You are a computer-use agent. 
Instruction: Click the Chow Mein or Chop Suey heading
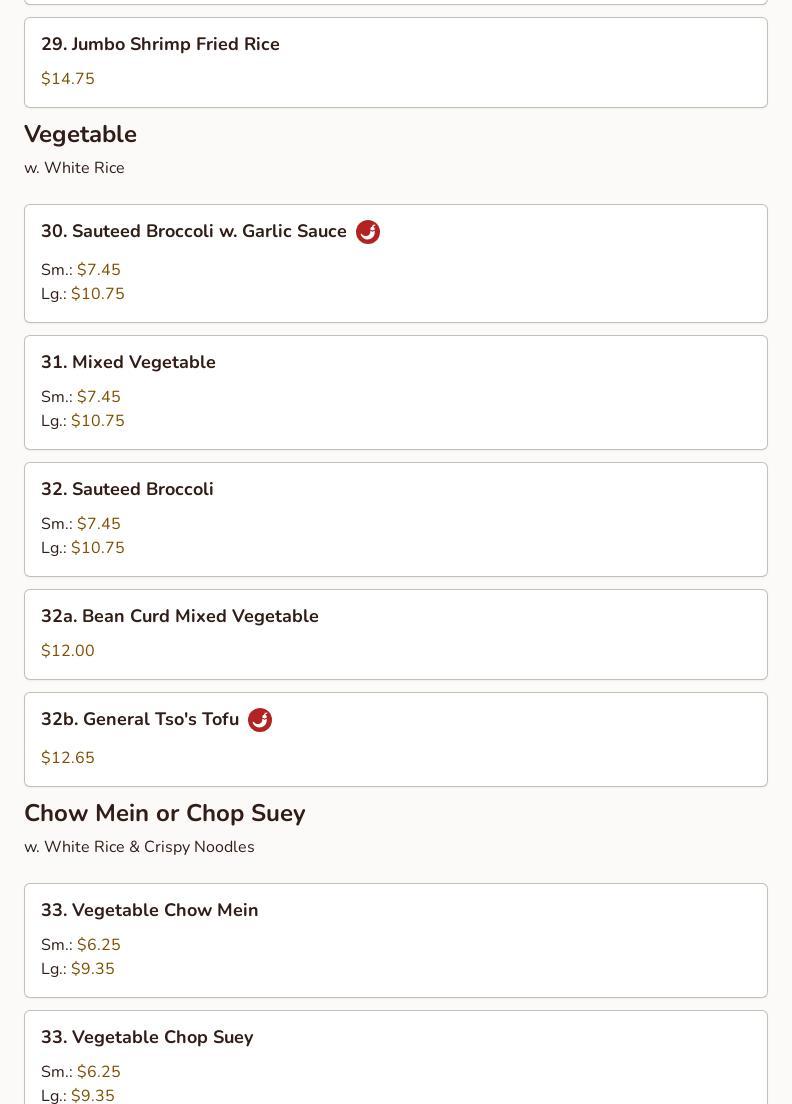click(165, 813)
